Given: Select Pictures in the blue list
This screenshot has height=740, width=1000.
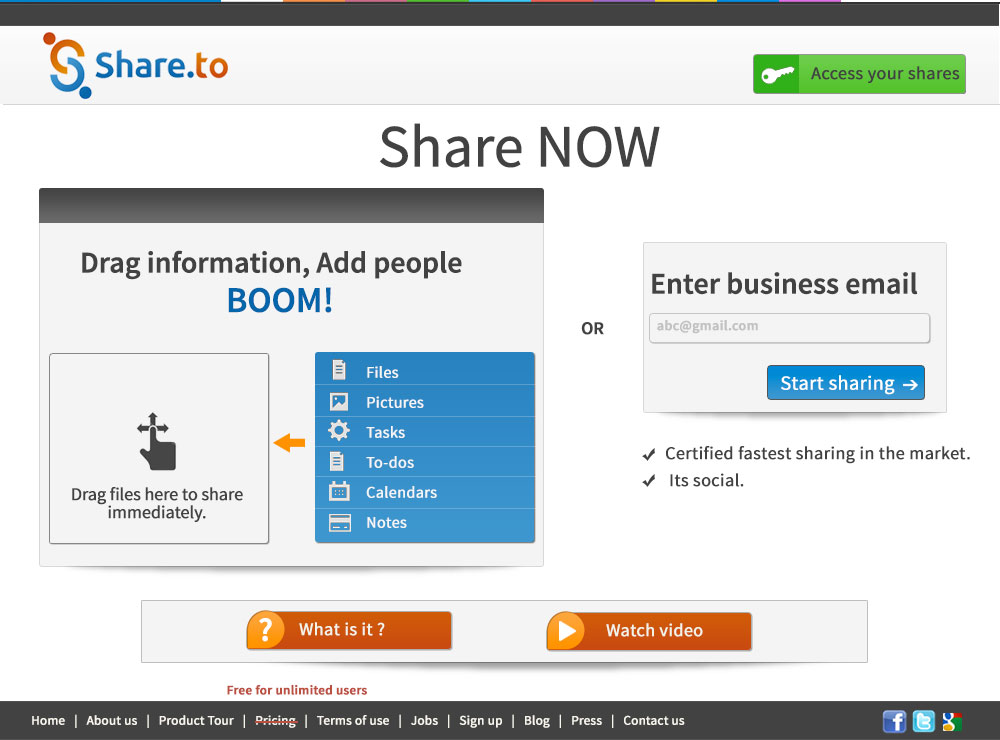Looking at the screenshot, I should coord(425,402).
